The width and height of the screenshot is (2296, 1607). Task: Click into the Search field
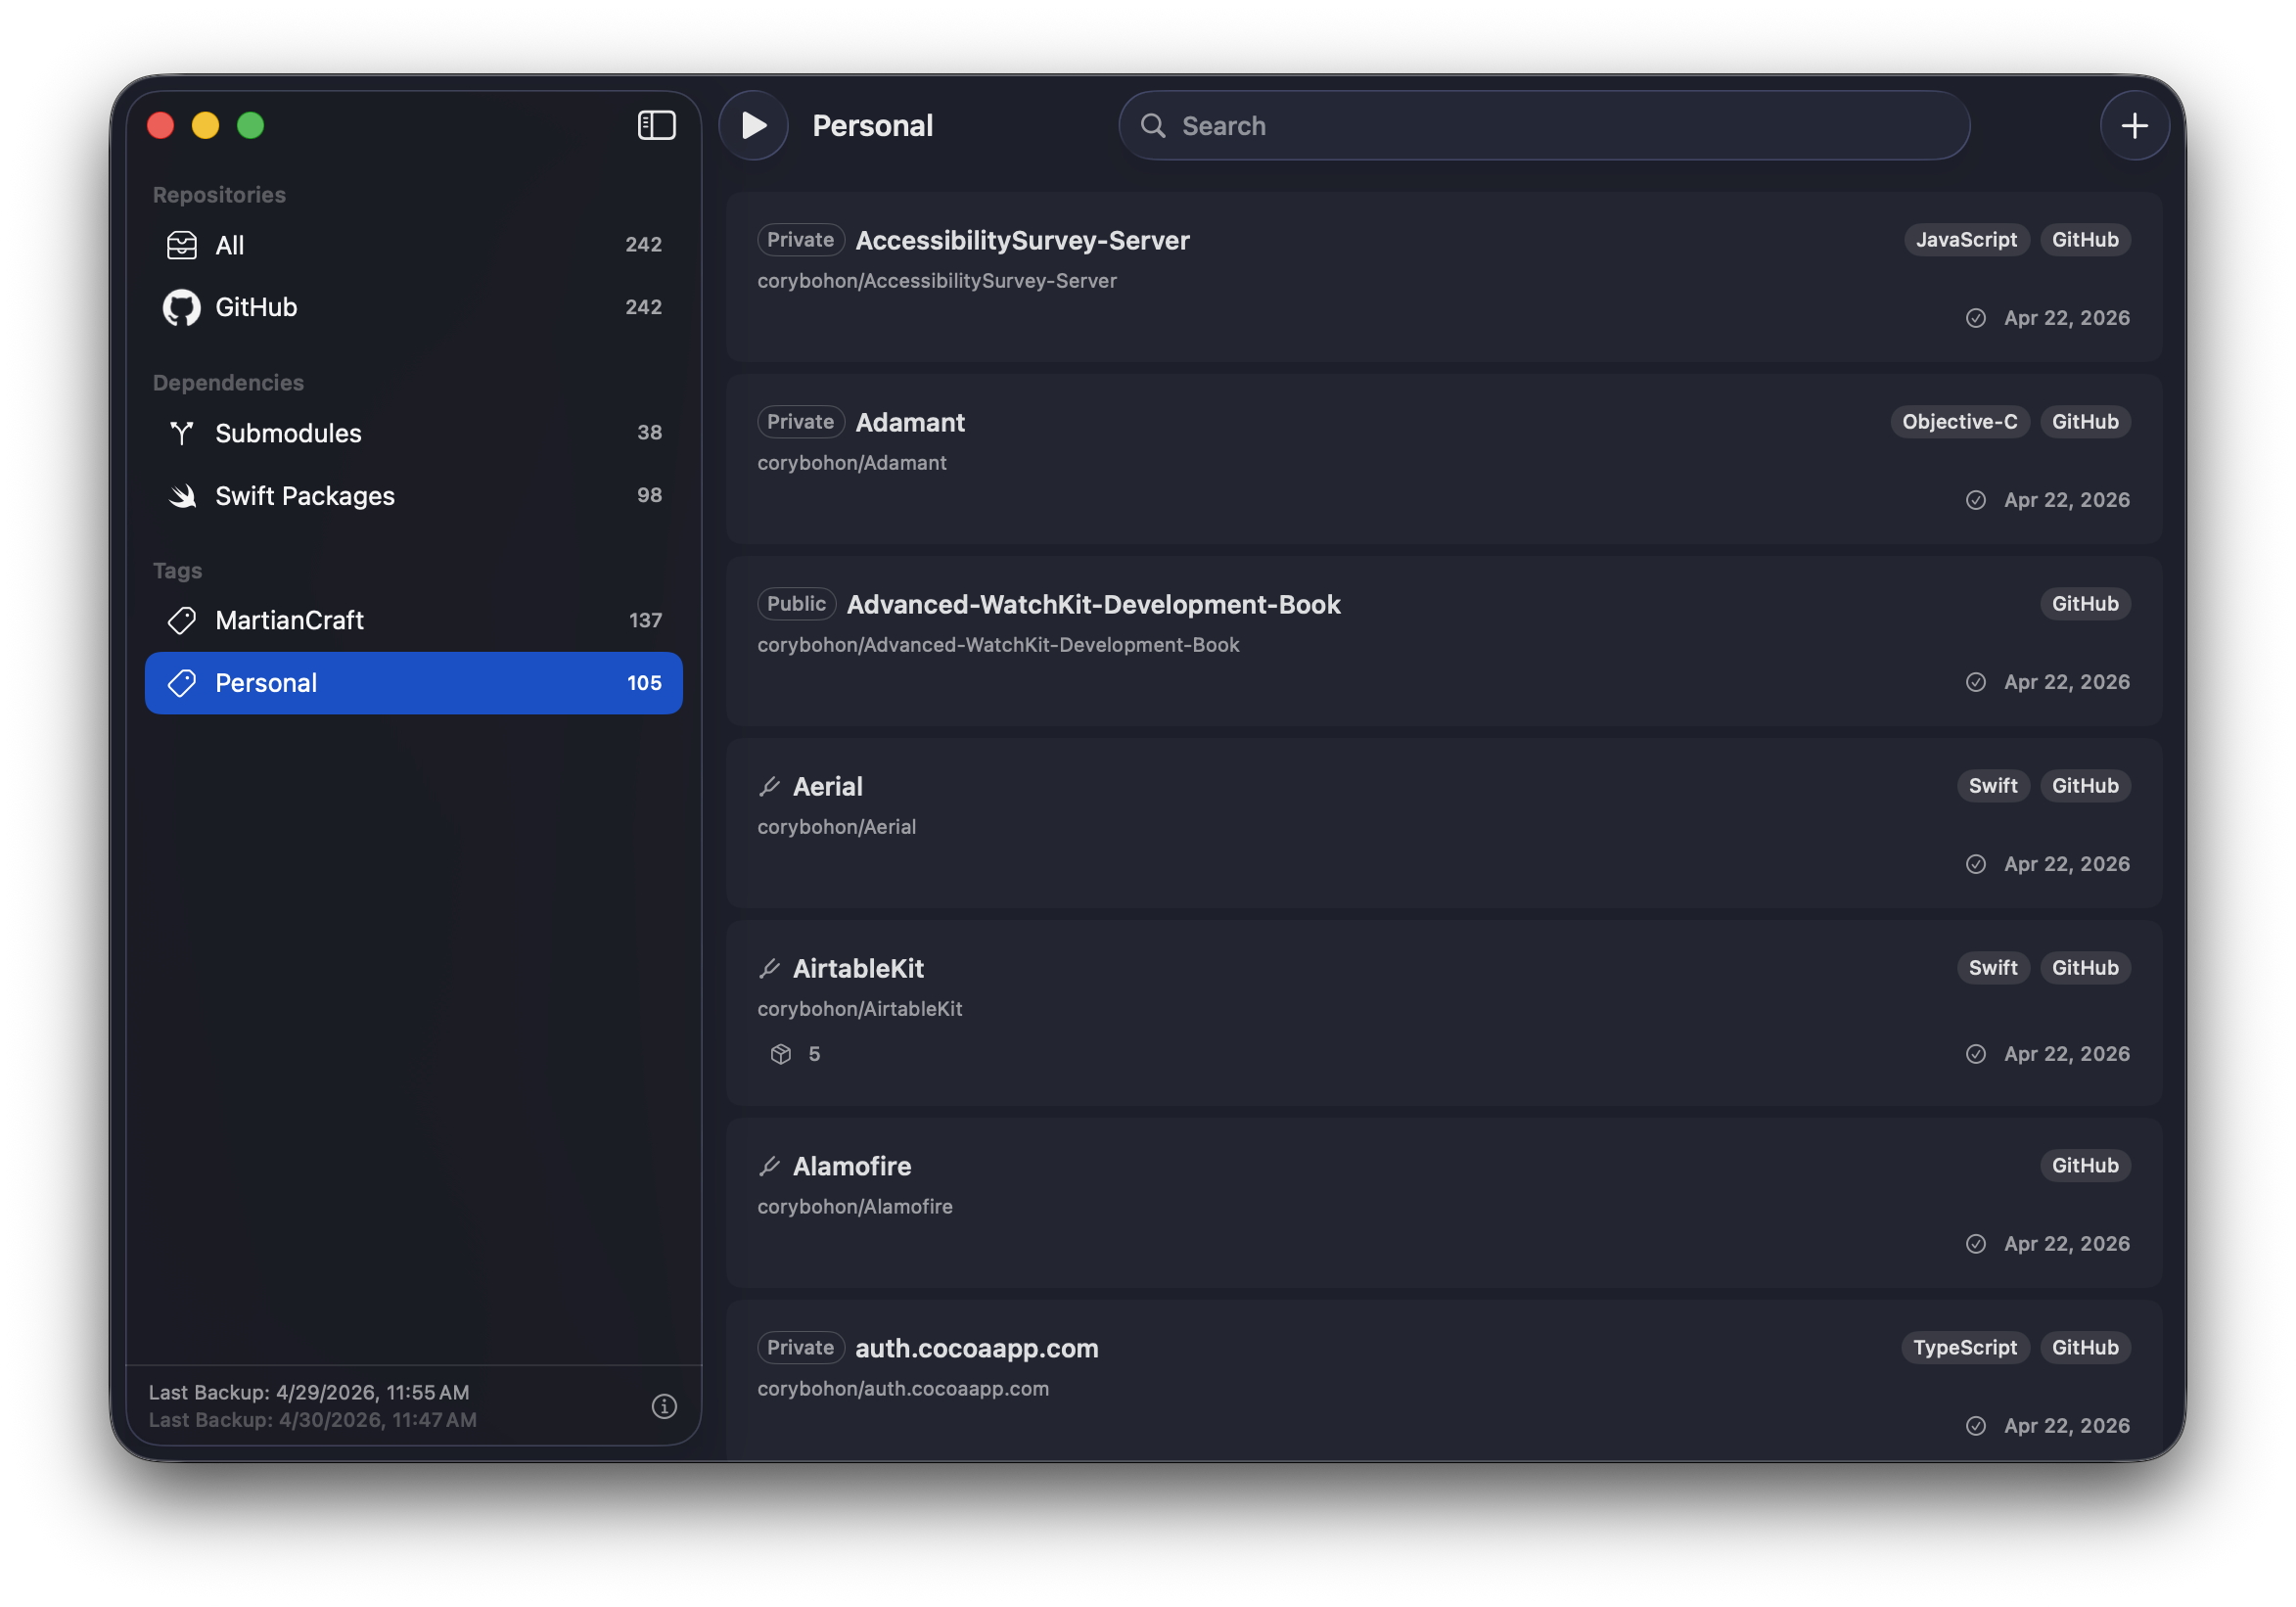[1544, 125]
